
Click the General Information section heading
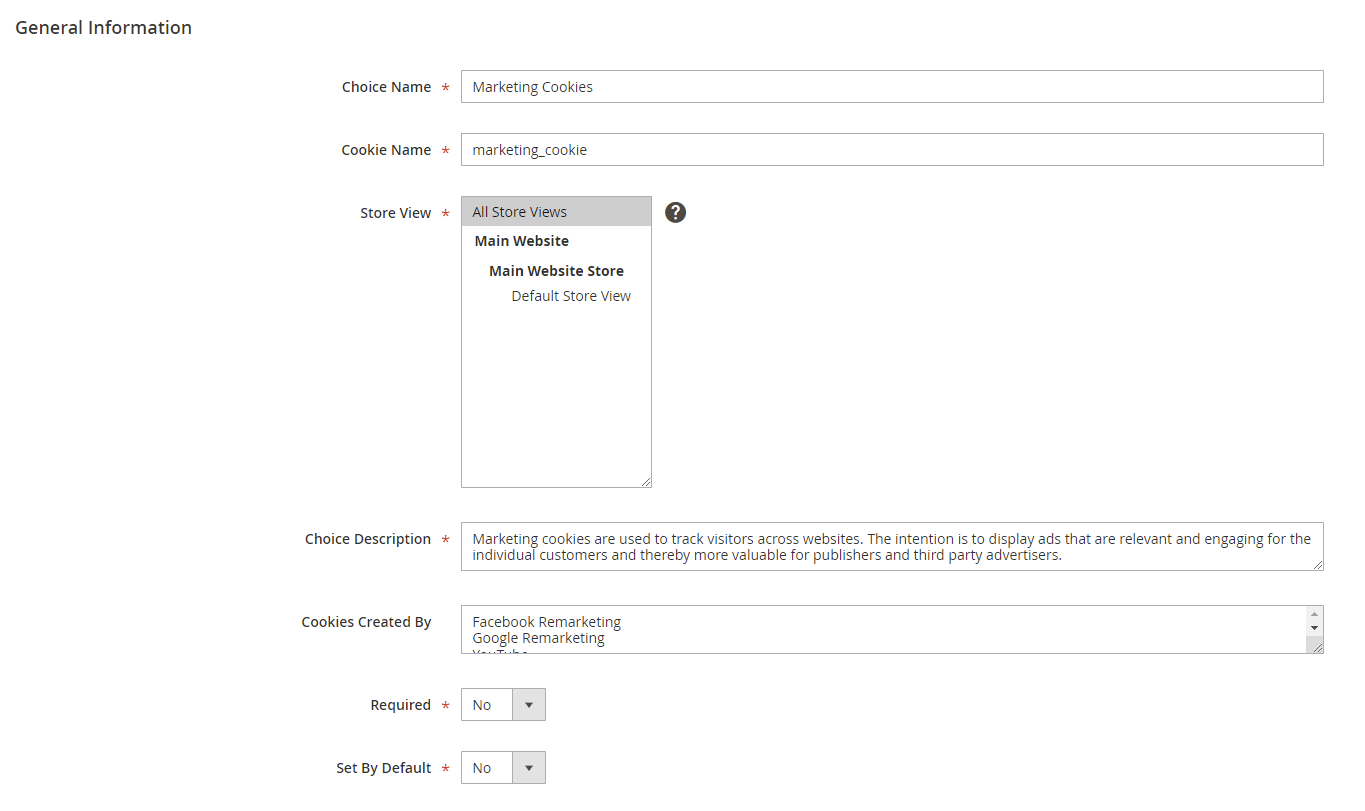[103, 28]
